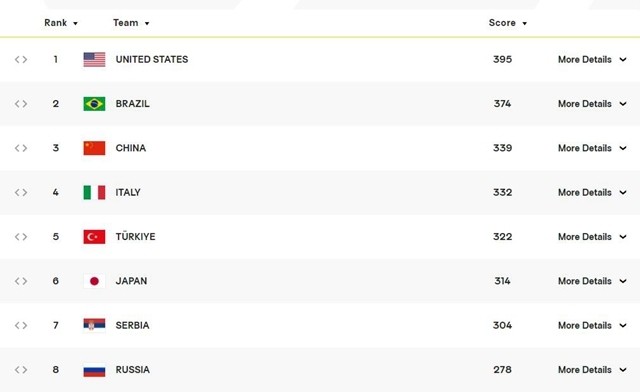
Task: Click the Serbia flag icon
Action: click(94, 325)
